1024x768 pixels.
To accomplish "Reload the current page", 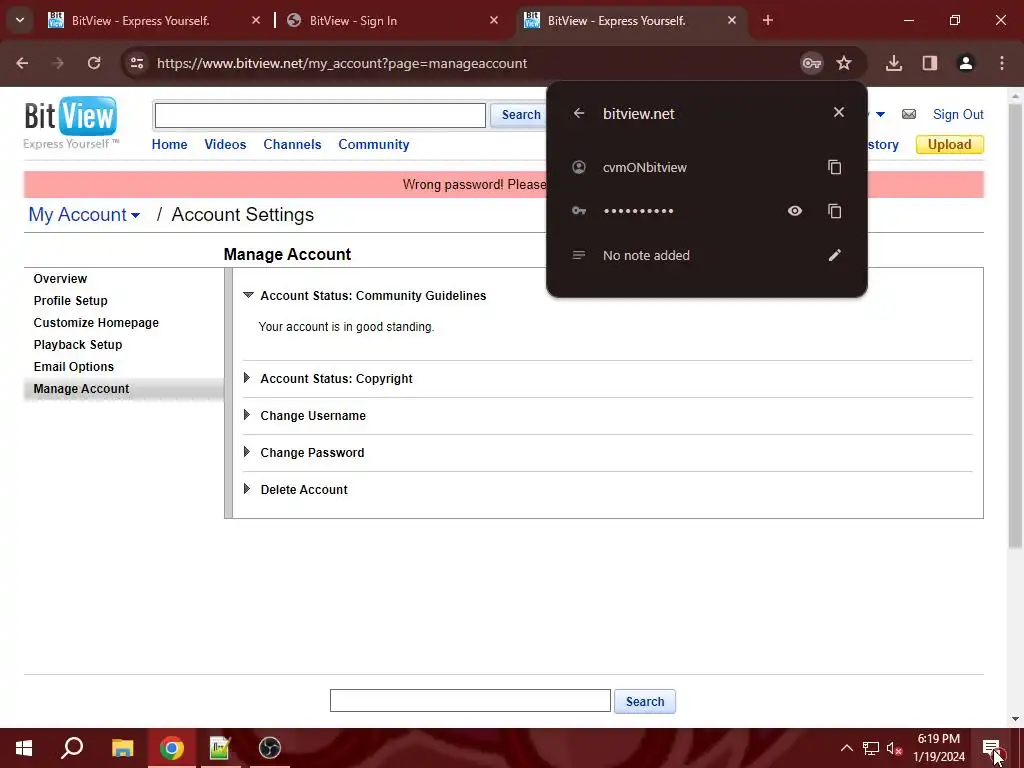I will pos(94,63).
